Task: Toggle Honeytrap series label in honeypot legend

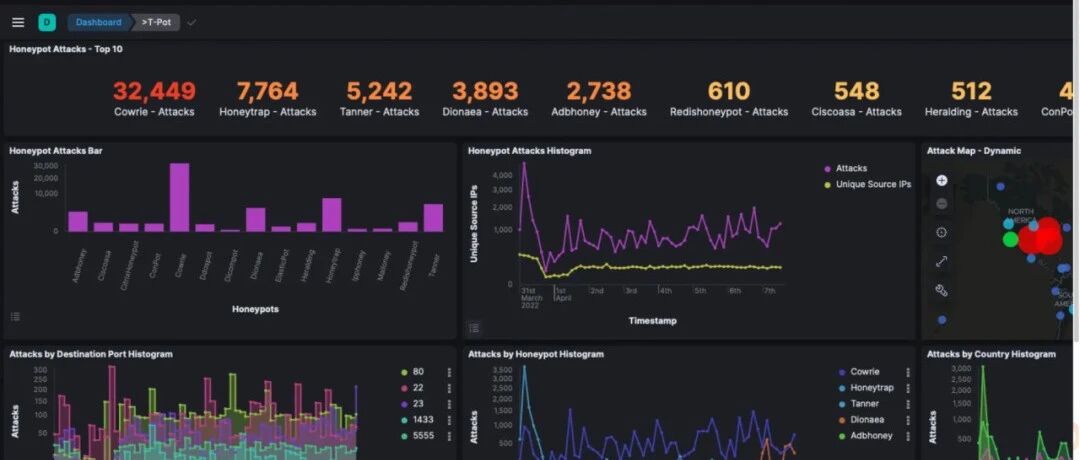Action: click(871, 388)
